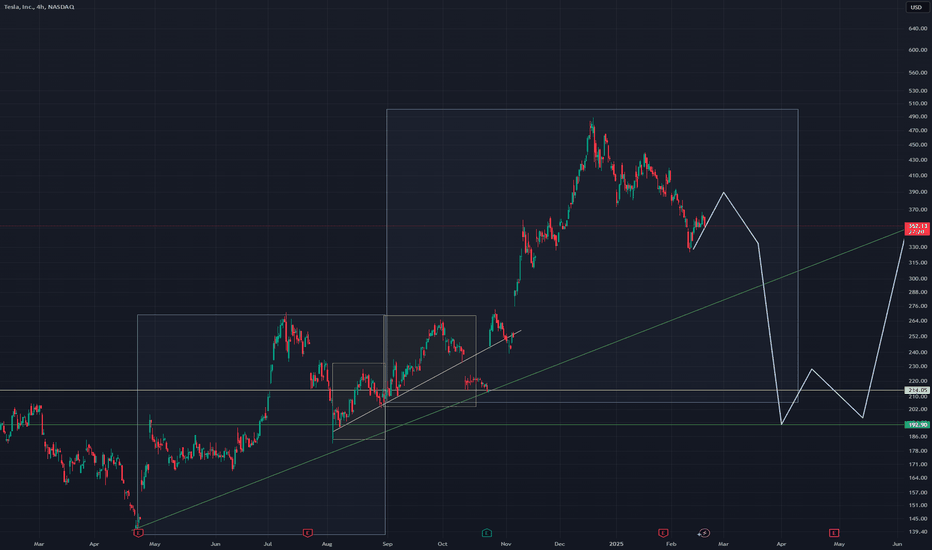Click the earliest red earnings marker after Apr
Image resolution: width=932 pixels, height=550 pixels.
(138, 533)
